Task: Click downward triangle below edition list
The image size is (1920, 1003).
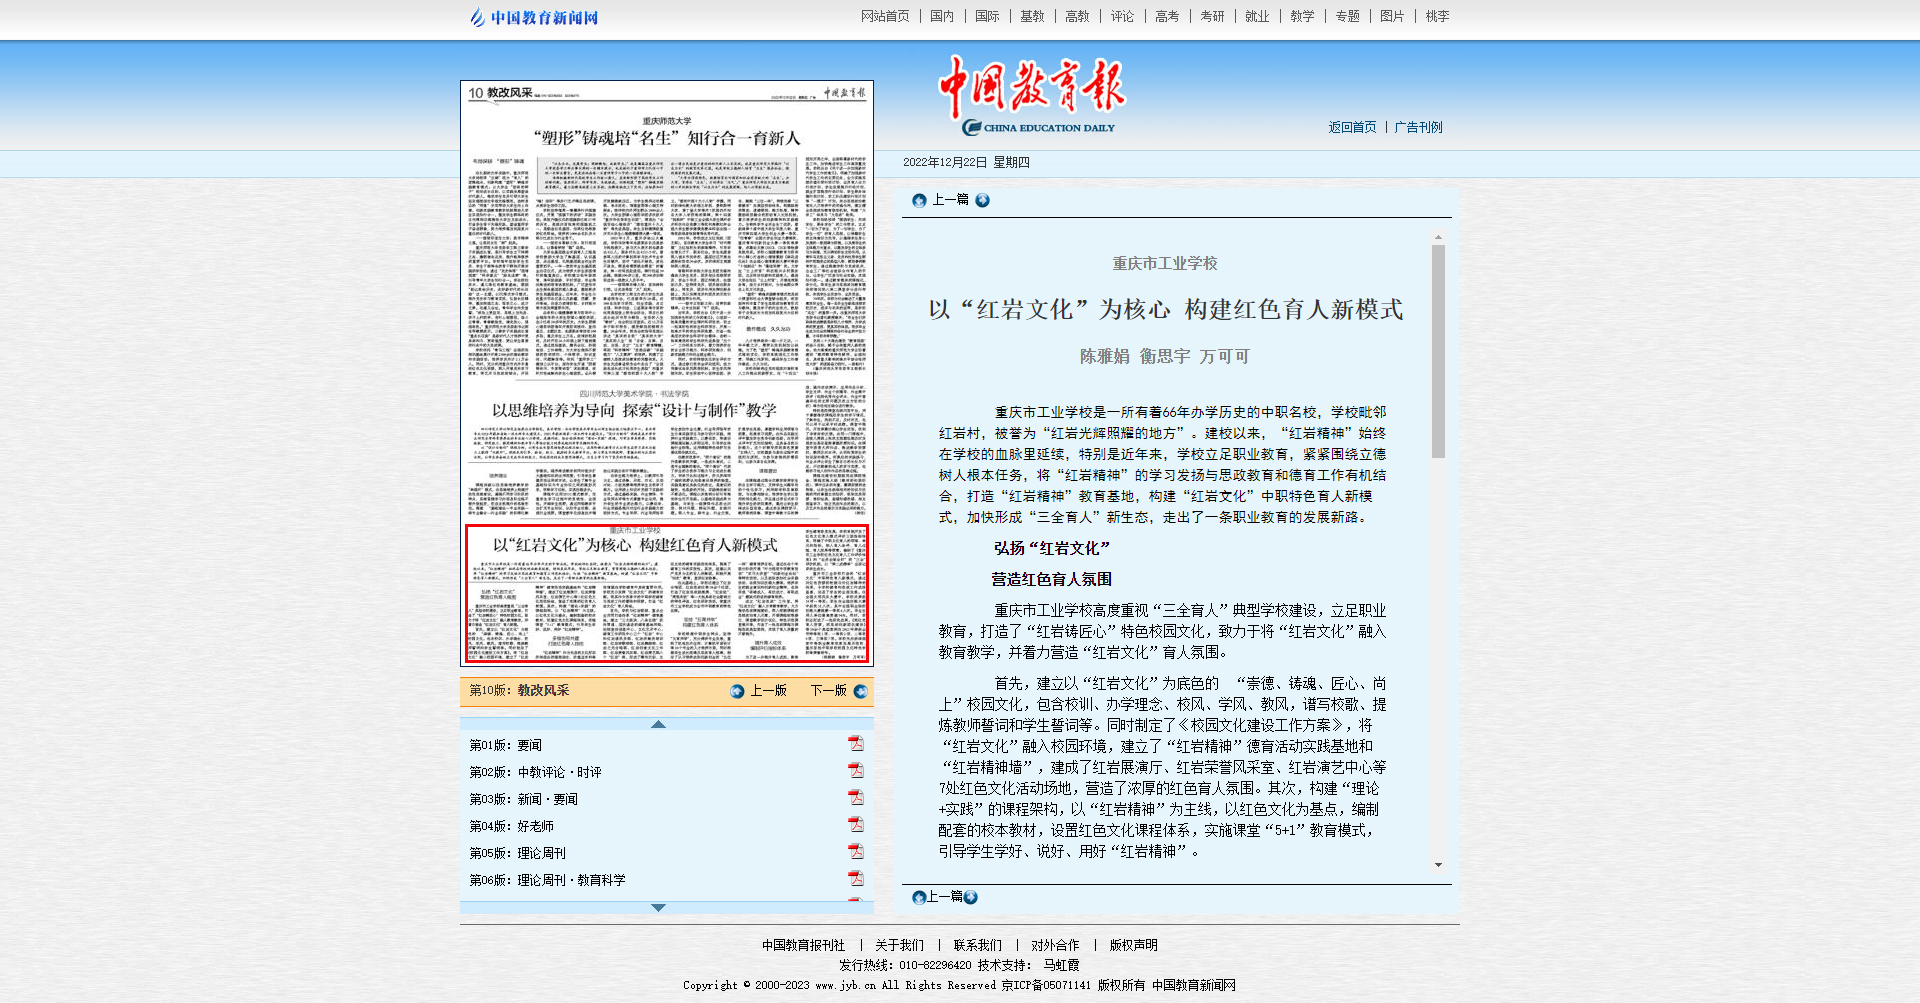Action: [658, 908]
